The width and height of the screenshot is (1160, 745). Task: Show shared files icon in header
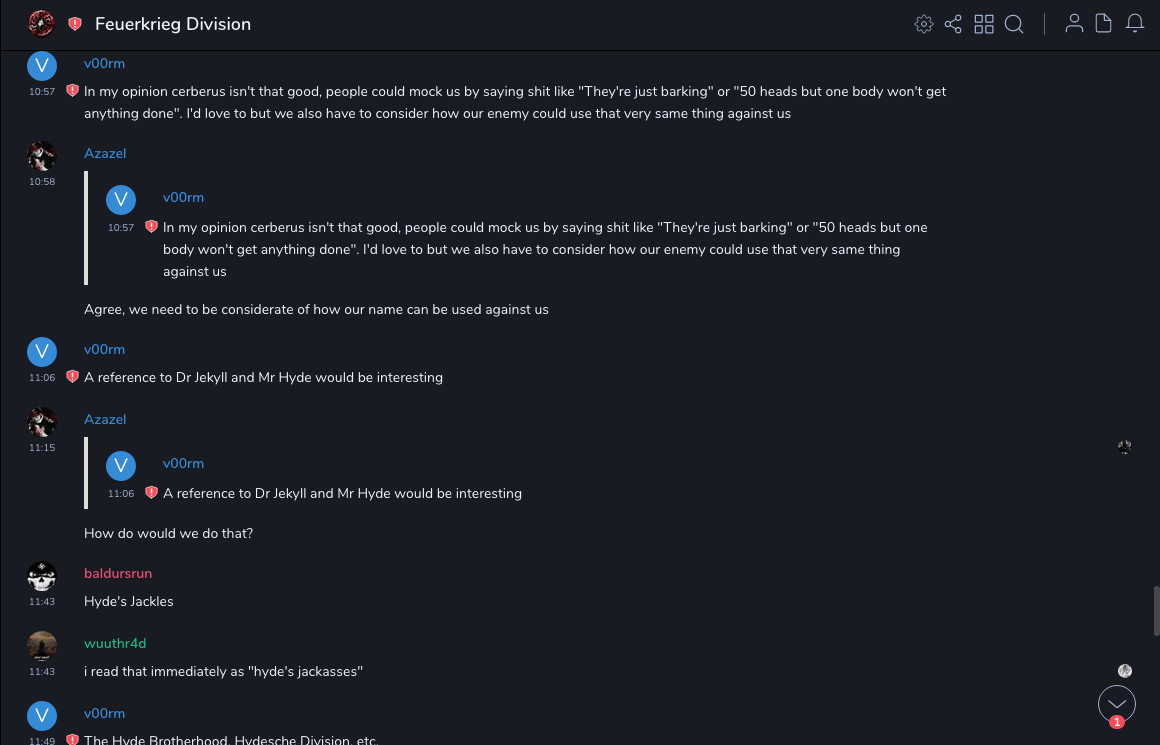[1104, 24]
